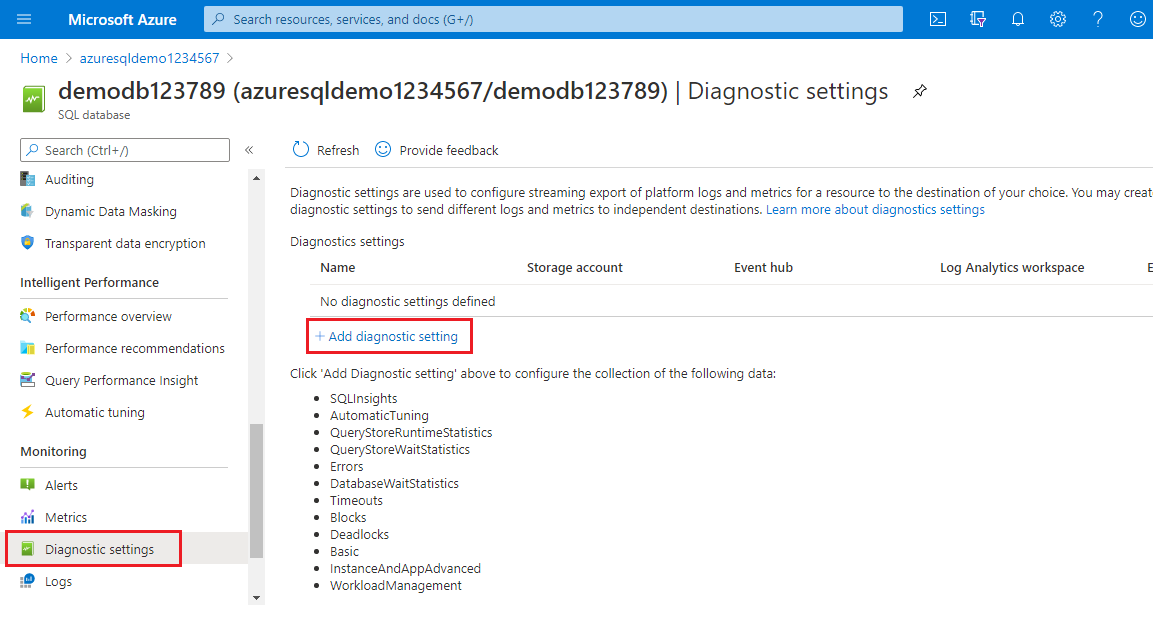Click the Refresh circular arrow icon
1161x621 pixels.
pos(301,150)
